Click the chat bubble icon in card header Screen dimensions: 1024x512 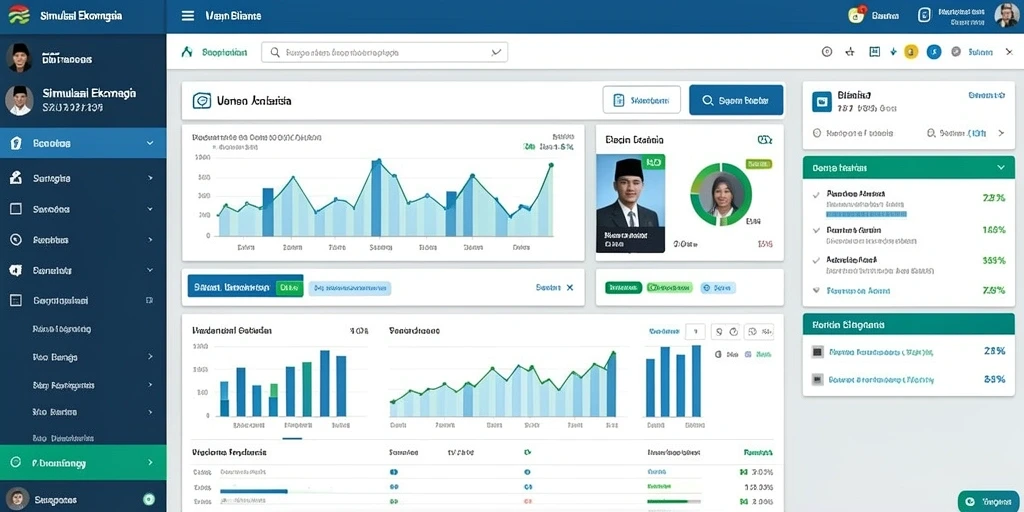pos(202,101)
